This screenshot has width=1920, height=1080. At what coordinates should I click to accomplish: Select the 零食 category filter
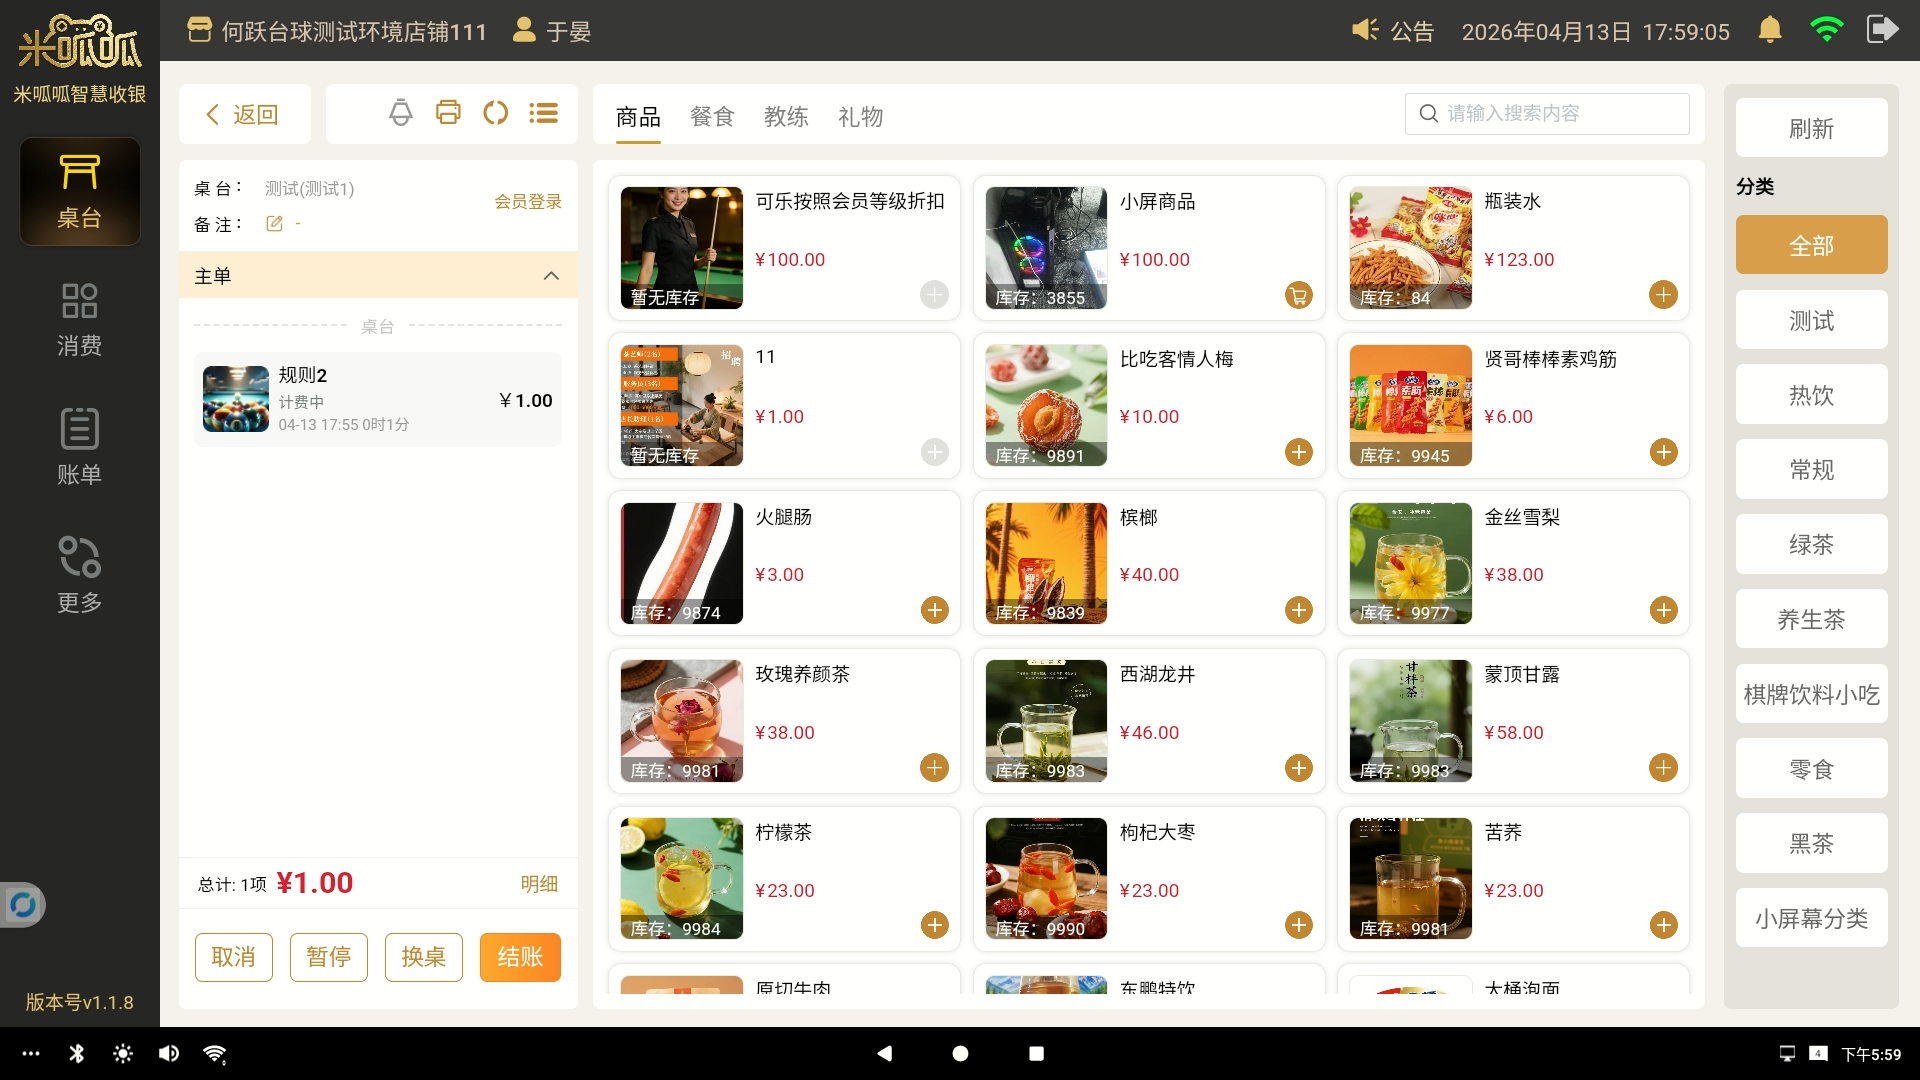[1810, 769]
